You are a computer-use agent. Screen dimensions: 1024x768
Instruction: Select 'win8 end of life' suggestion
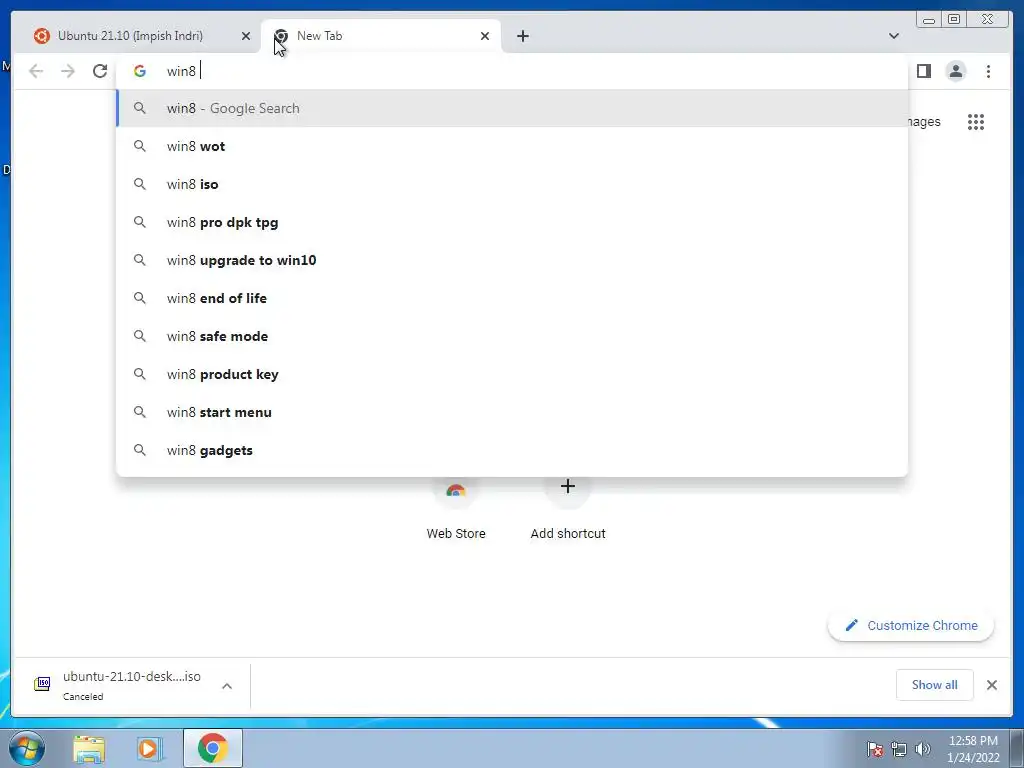tap(512, 298)
